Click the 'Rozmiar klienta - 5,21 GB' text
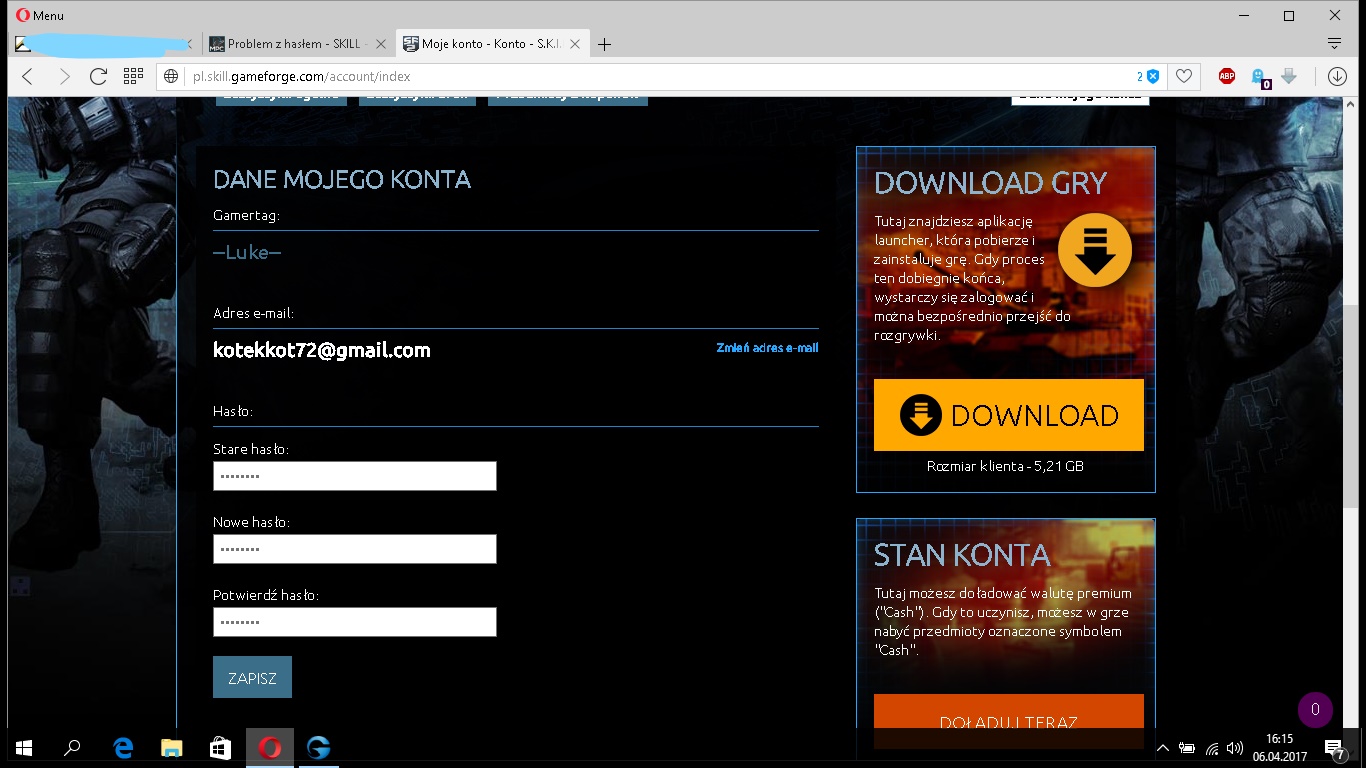The image size is (1366, 768). (x=1005, y=466)
